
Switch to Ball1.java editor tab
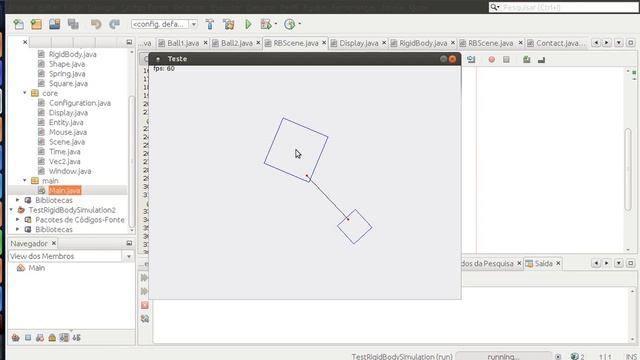click(x=183, y=43)
